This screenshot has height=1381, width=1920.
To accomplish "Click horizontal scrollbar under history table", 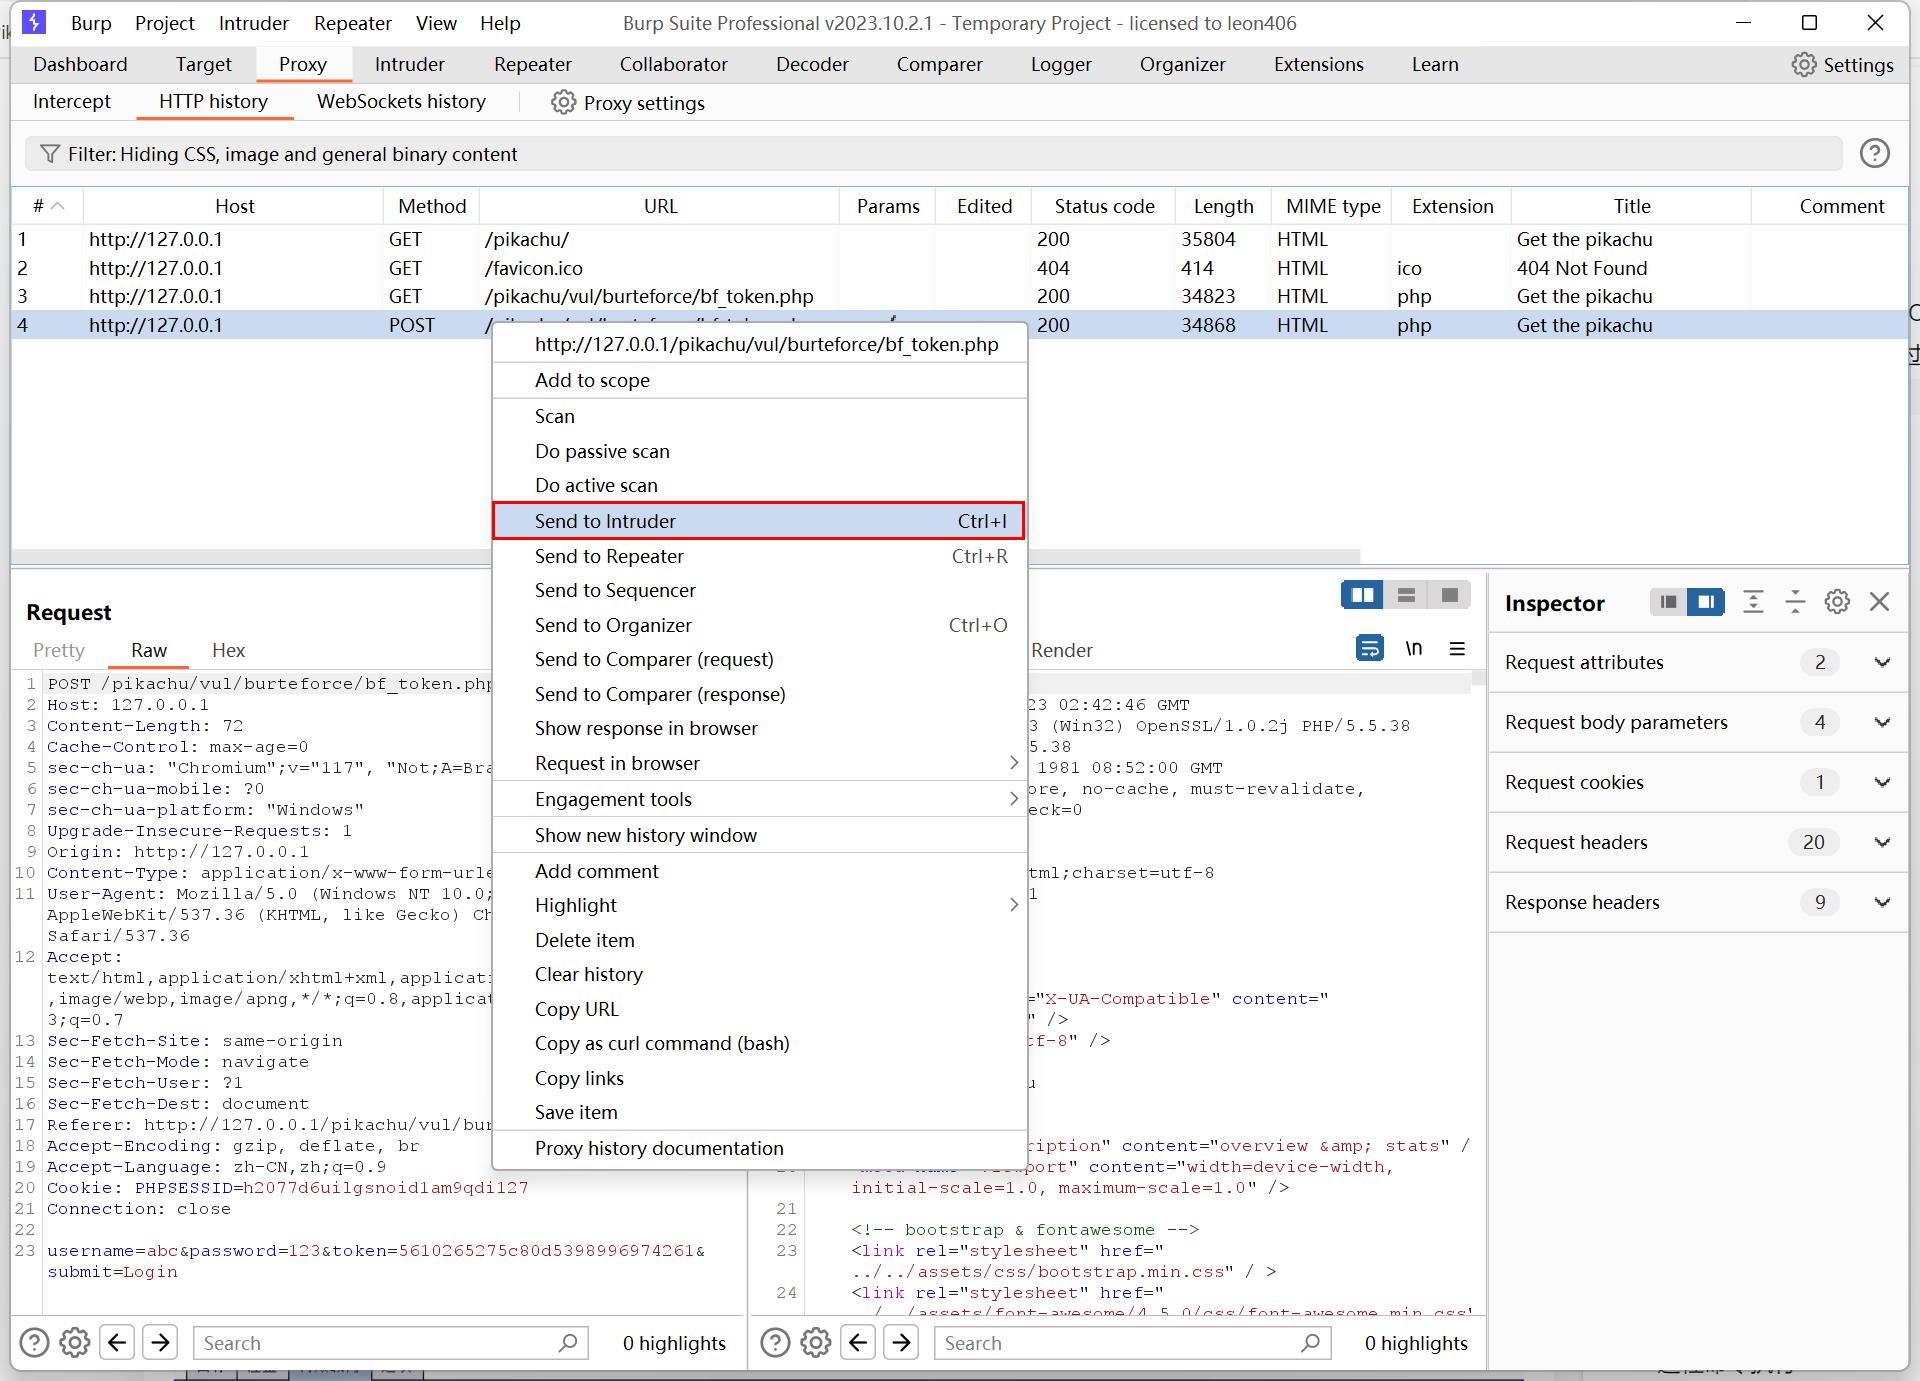I will click(686, 556).
